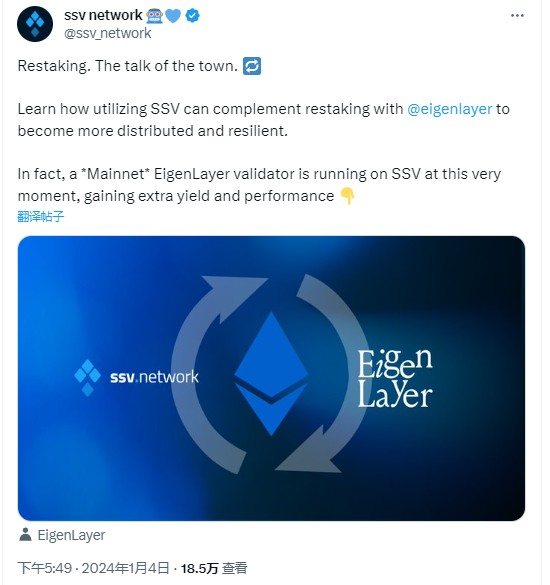This screenshot has width=550, height=585.
Task: Click the blue heart emoji icon
Action: pos(173,16)
